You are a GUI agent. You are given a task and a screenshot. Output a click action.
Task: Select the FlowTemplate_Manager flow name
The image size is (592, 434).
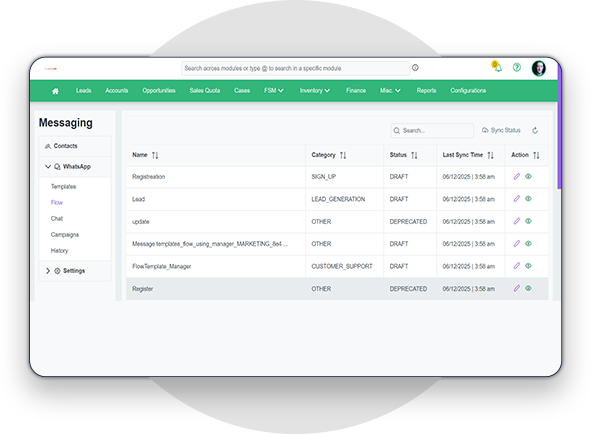[x=161, y=266]
